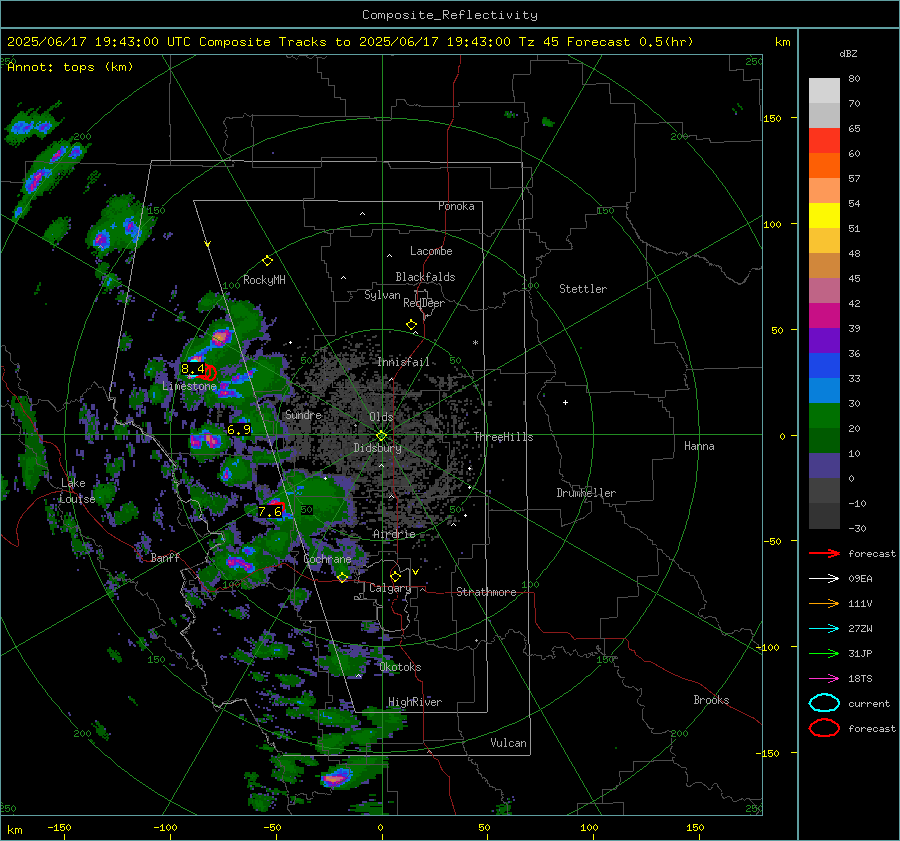Click the Drumheller label
This screenshot has width=900, height=841.
(586, 493)
